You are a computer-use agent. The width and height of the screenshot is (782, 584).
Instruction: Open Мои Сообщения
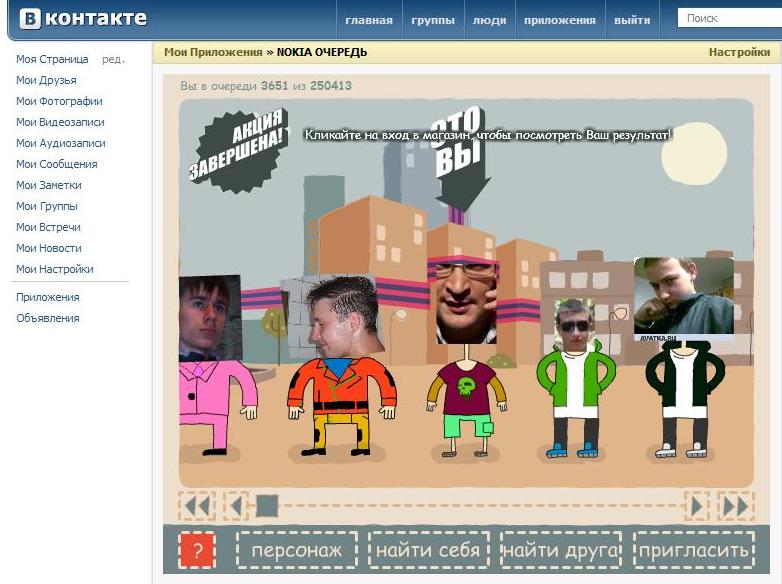57,164
